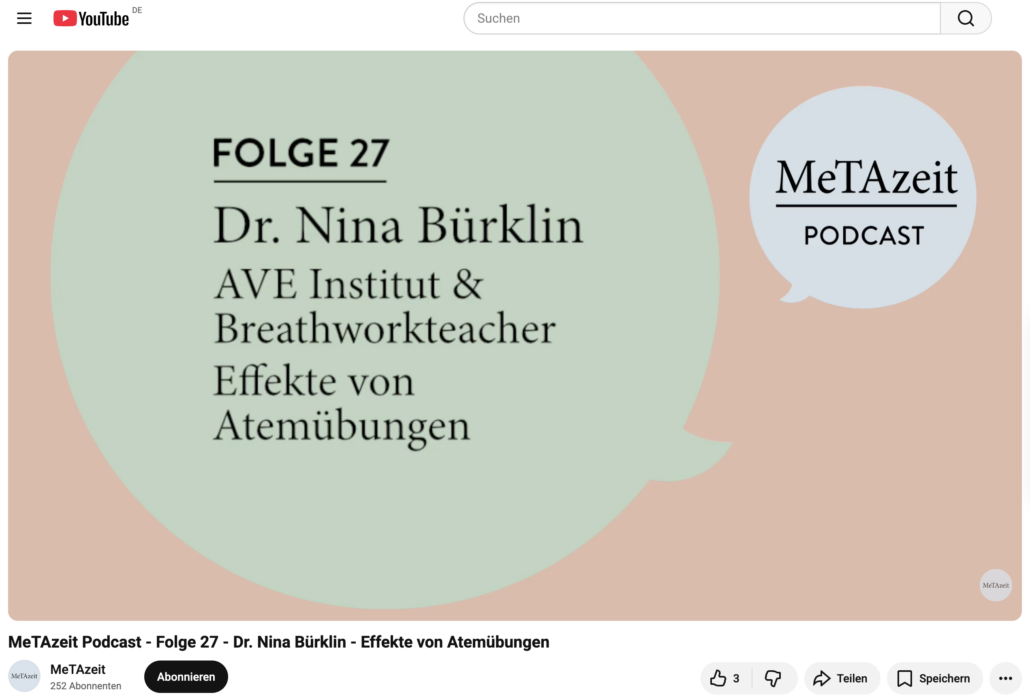Viewport: 1030px width, 699px height.
Task: Select the video title text
Action: tap(279, 642)
